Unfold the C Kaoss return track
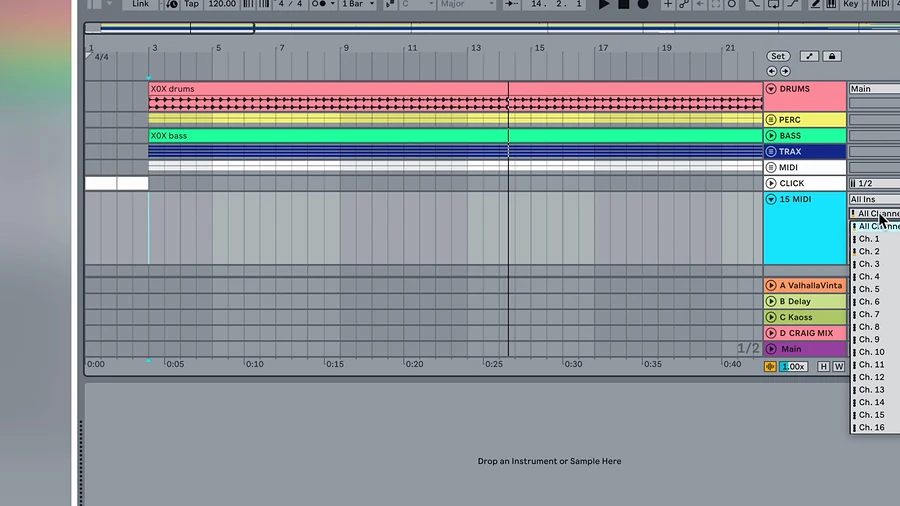 click(771, 317)
